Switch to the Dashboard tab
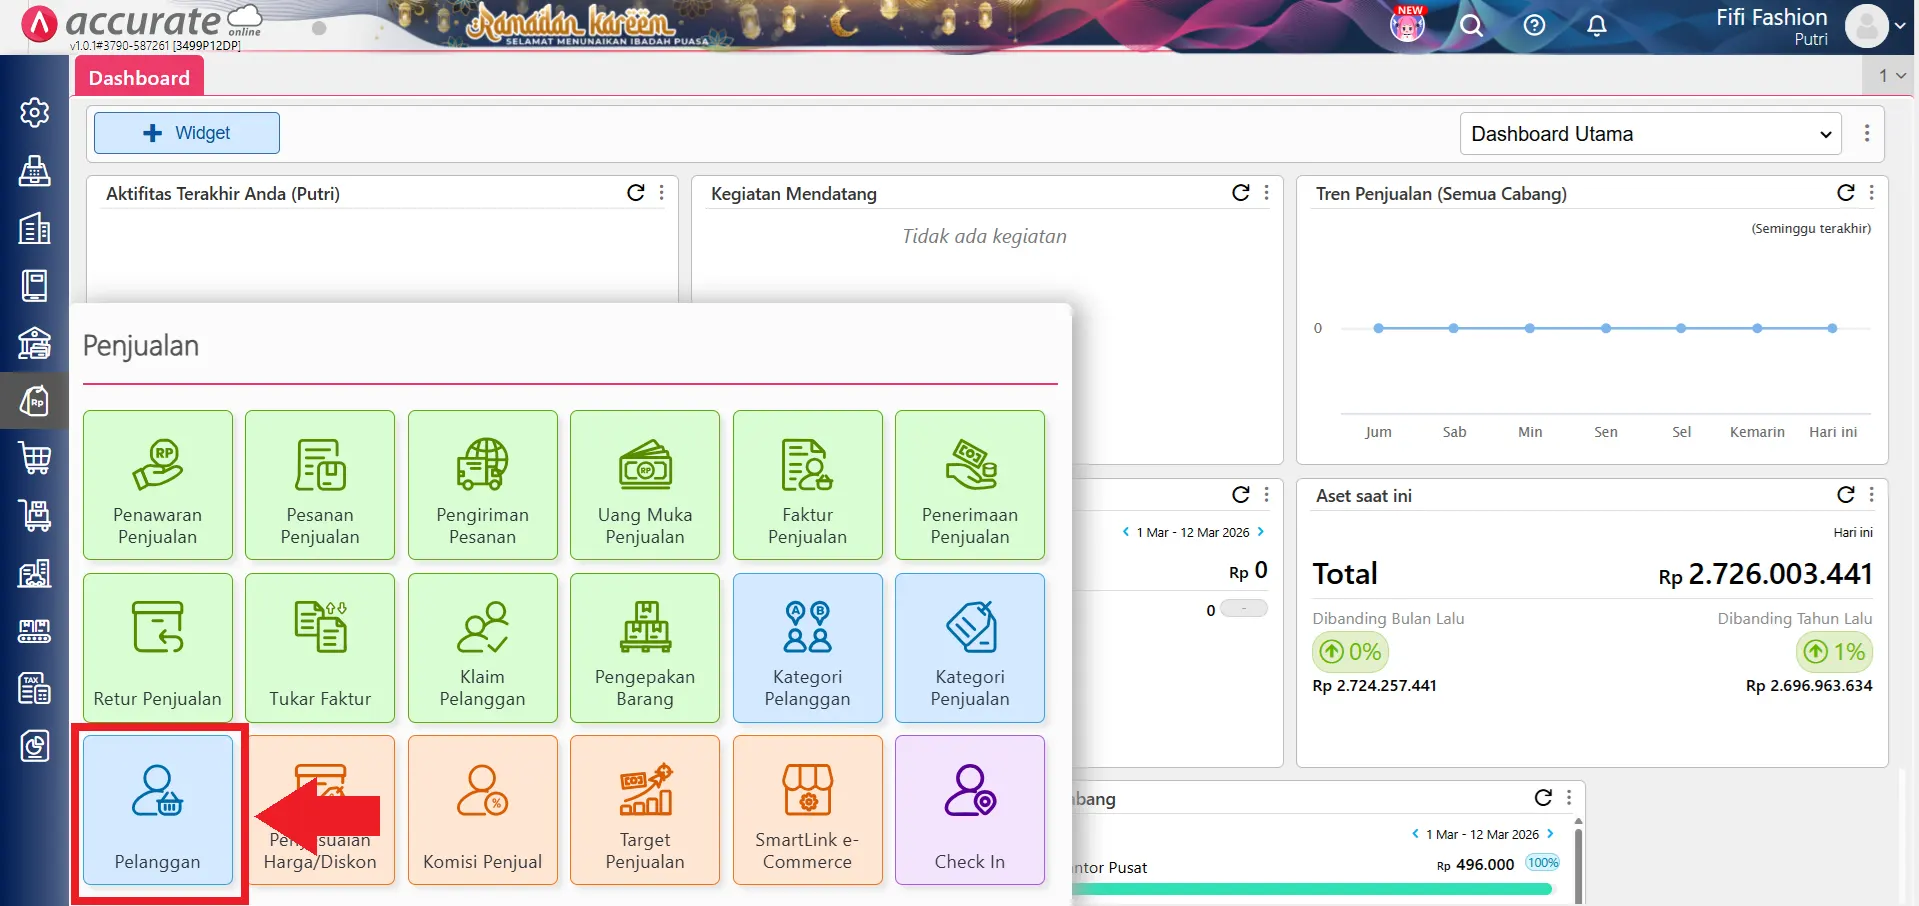 (139, 78)
